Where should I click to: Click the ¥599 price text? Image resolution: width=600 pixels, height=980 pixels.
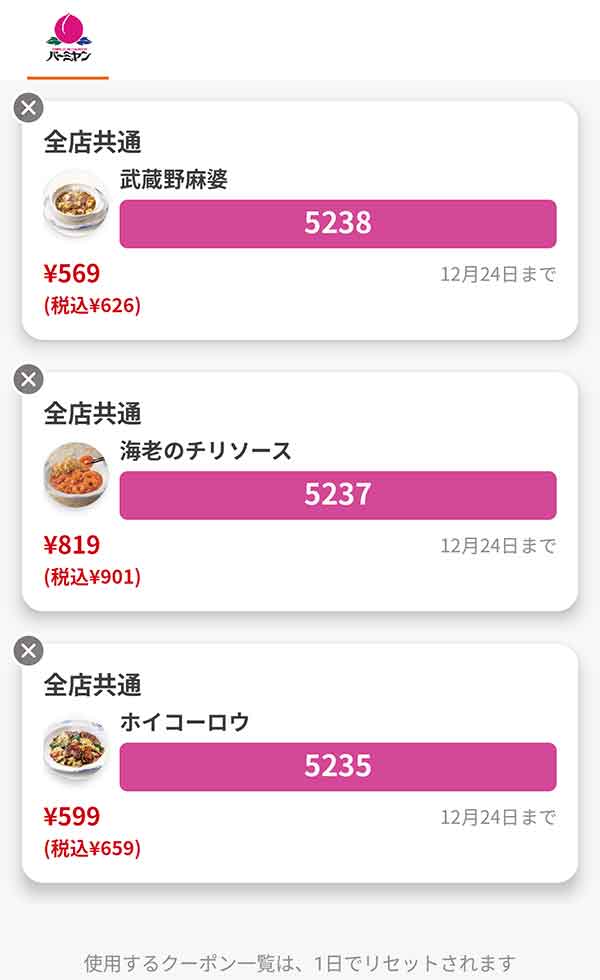pos(72,817)
